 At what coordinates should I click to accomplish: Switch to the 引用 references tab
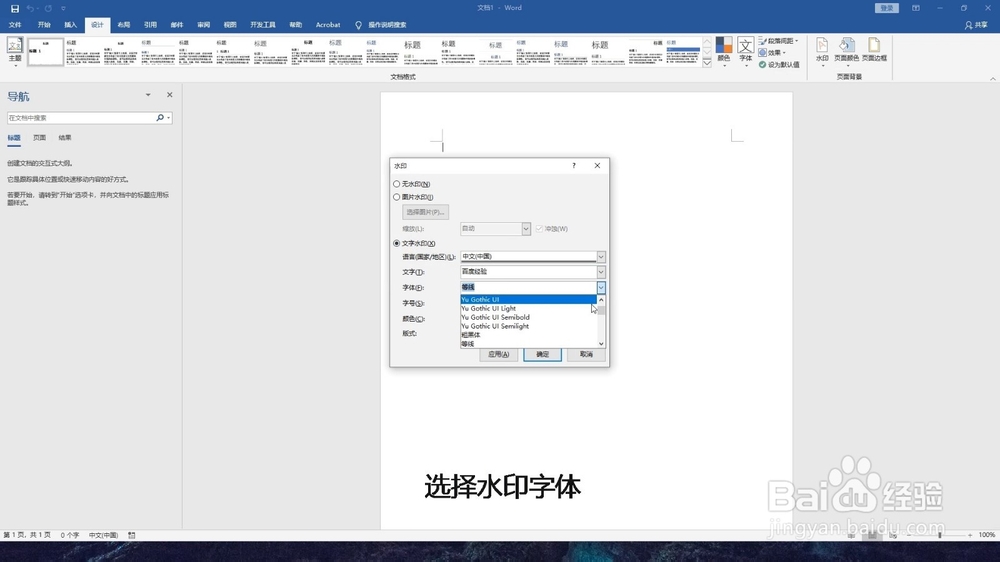tap(150, 25)
